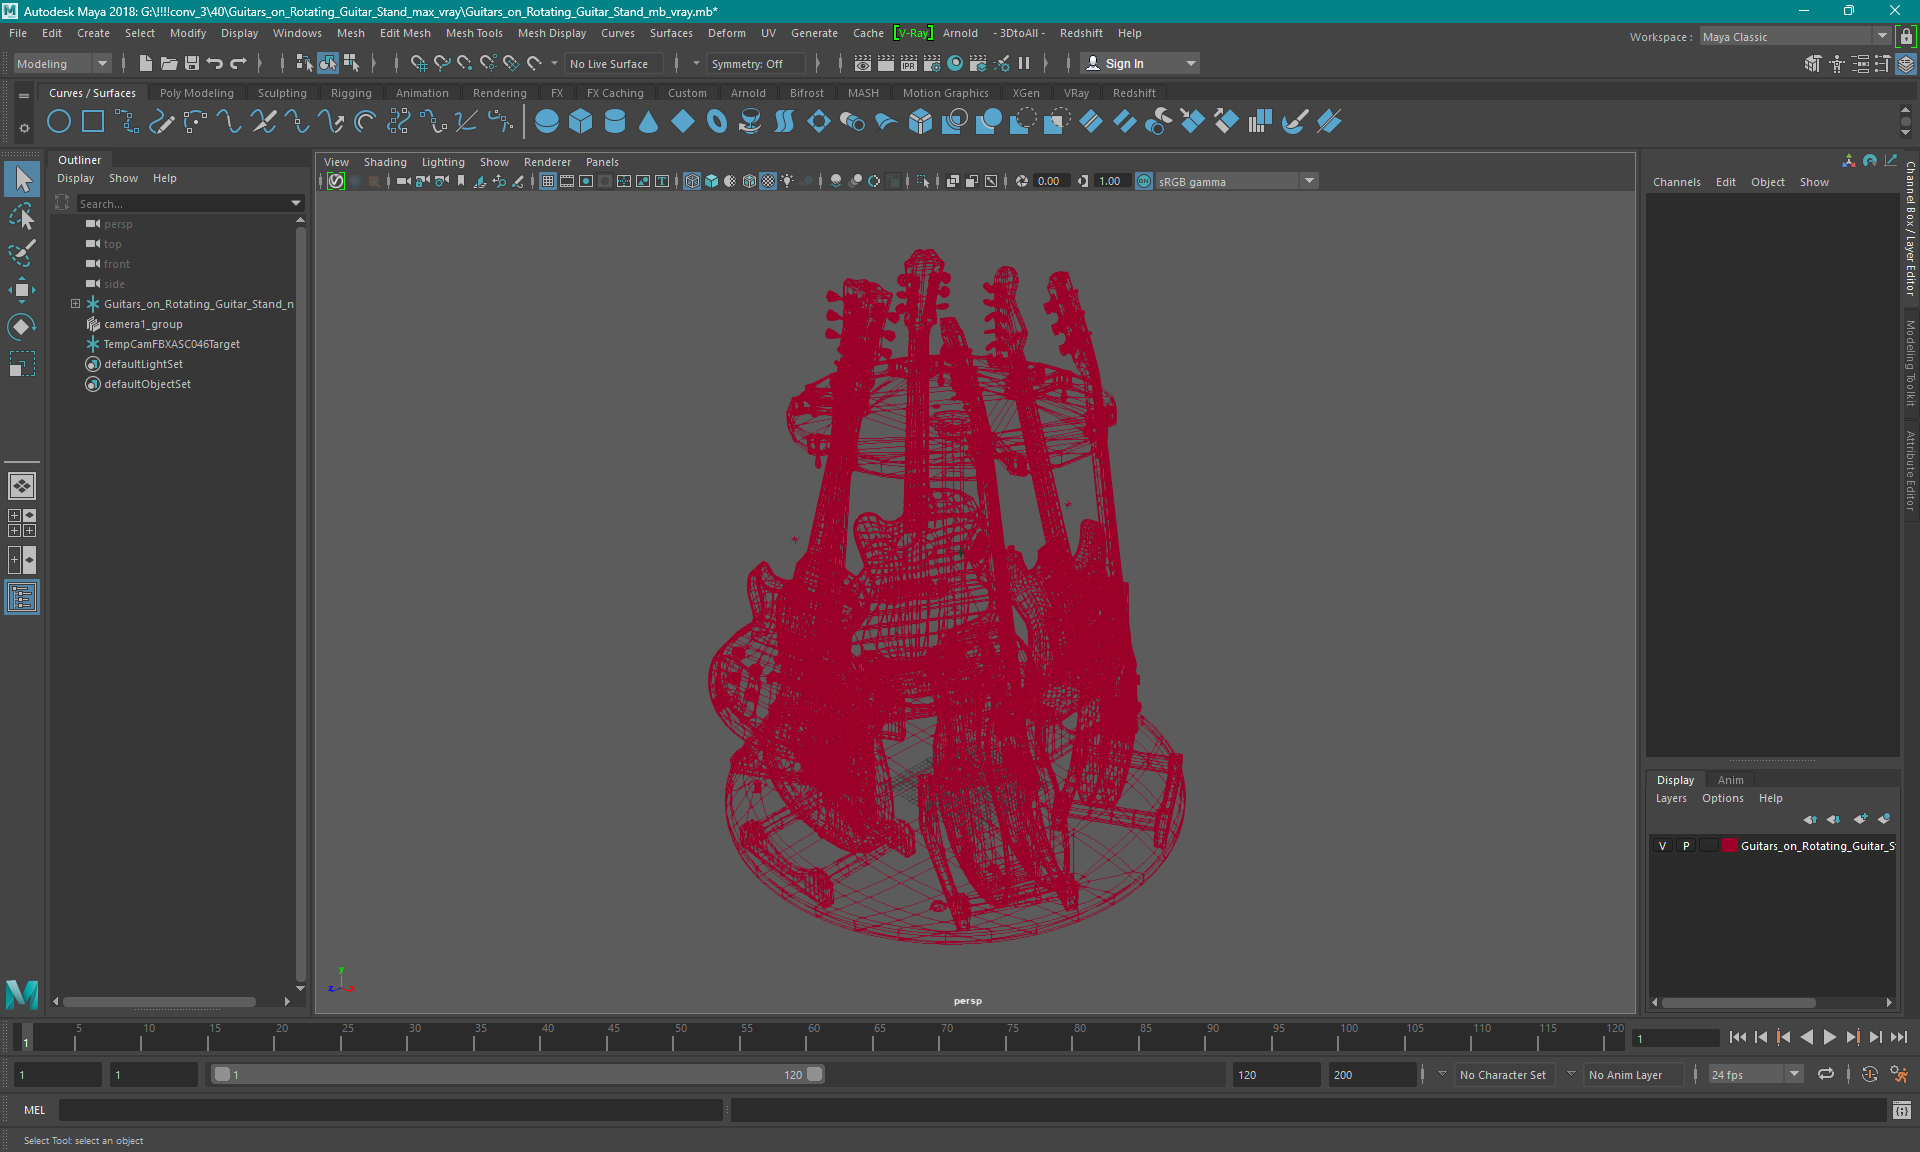Click the Sculpting tool icon
This screenshot has width=1920, height=1152.
(280, 92)
